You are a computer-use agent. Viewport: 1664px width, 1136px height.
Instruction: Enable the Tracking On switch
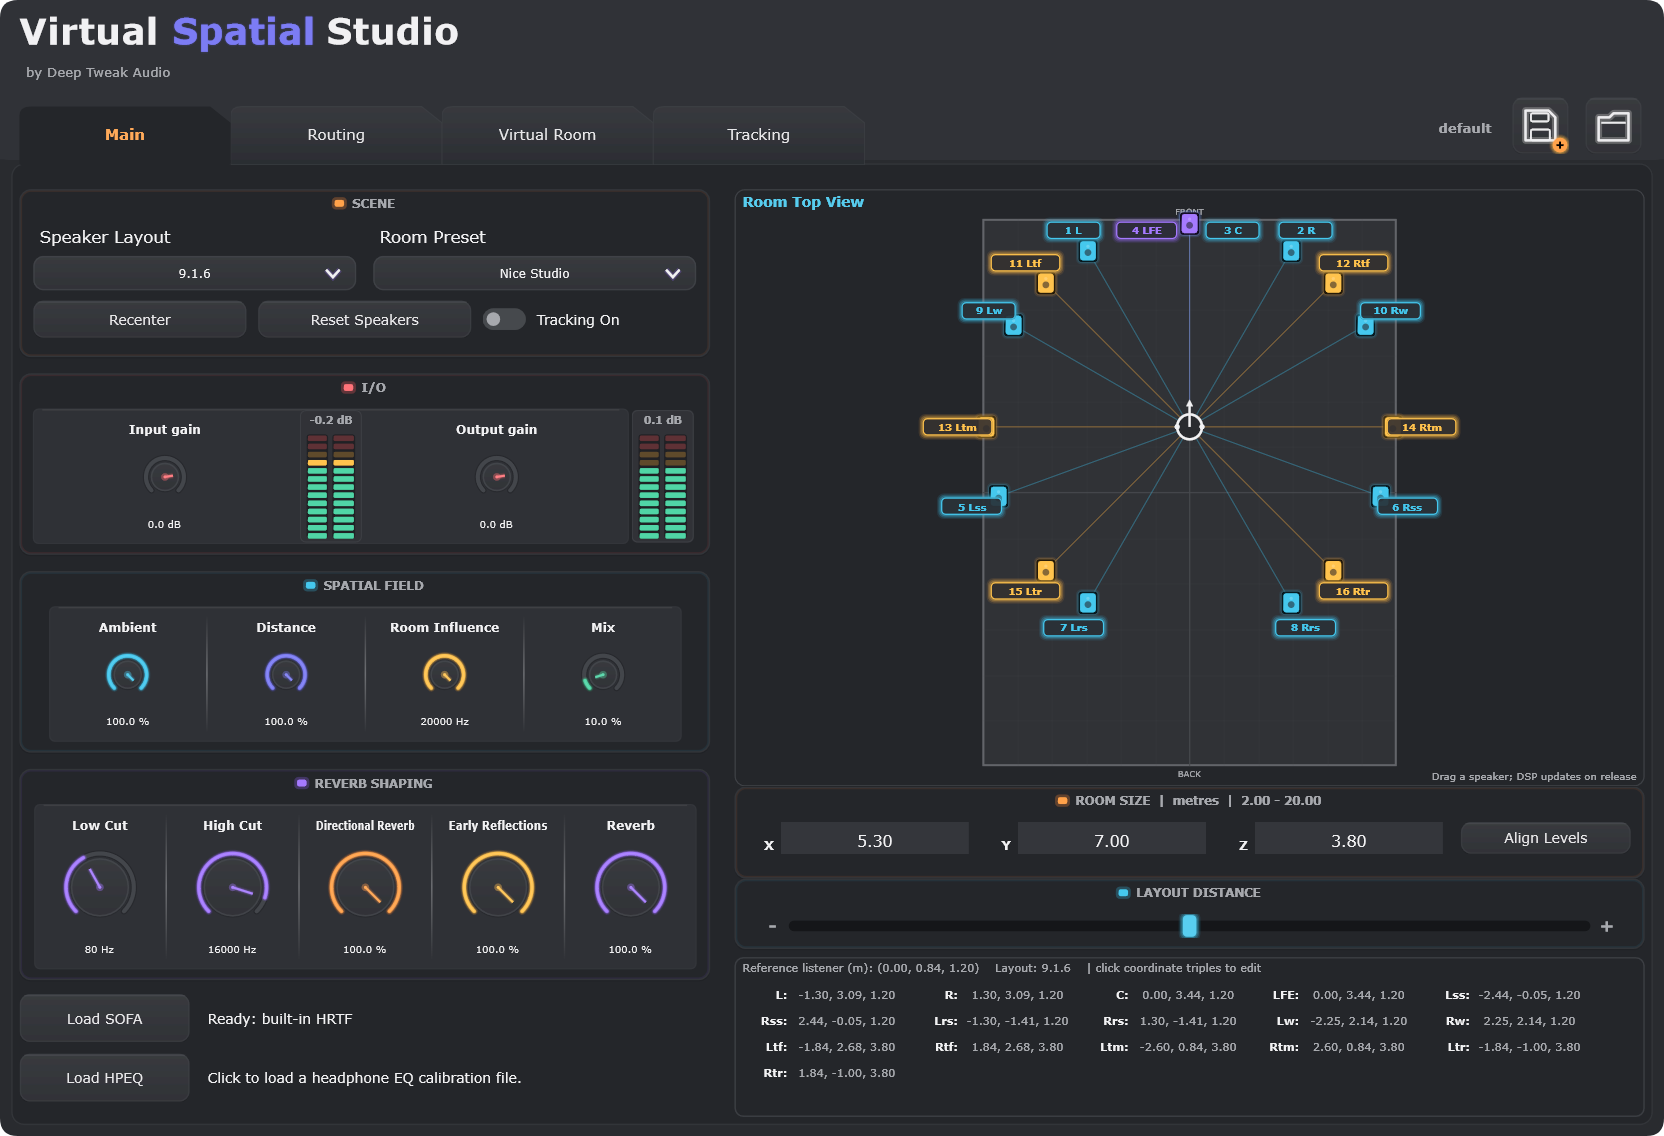point(504,319)
